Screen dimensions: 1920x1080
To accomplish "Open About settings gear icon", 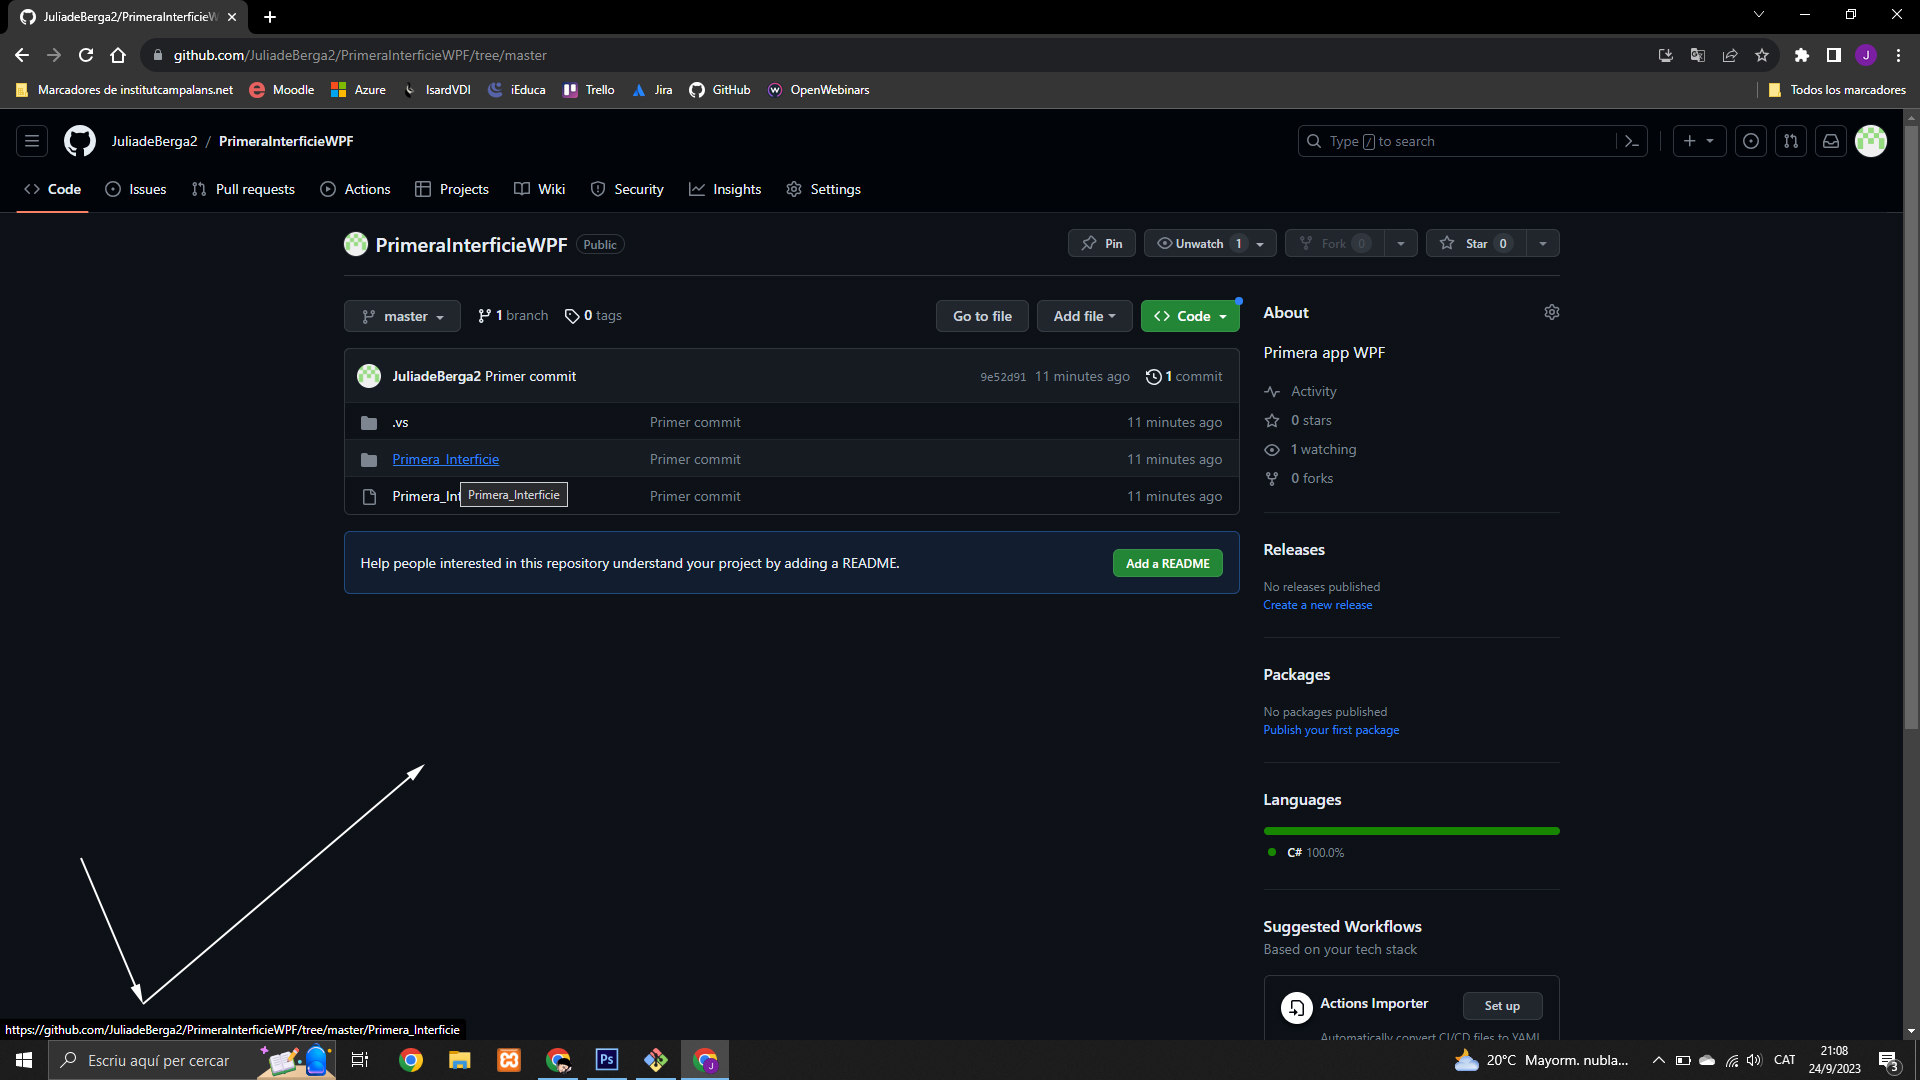I will coord(1551,312).
